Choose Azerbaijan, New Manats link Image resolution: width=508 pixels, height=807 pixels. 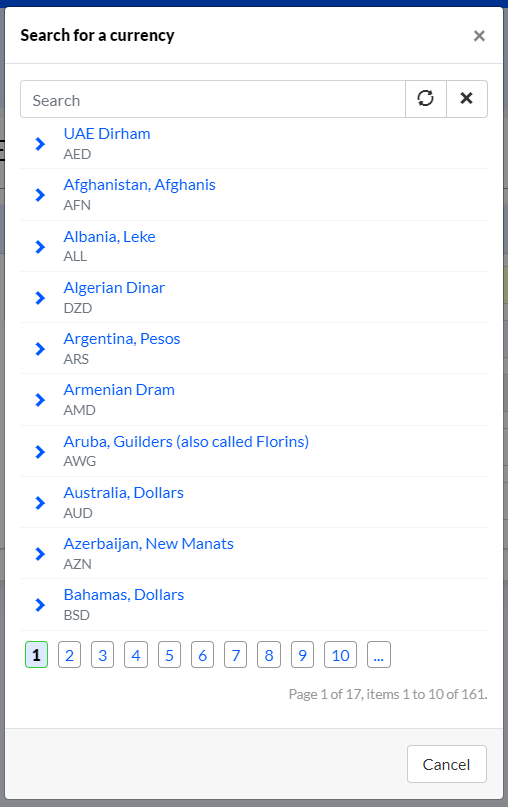point(149,543)
